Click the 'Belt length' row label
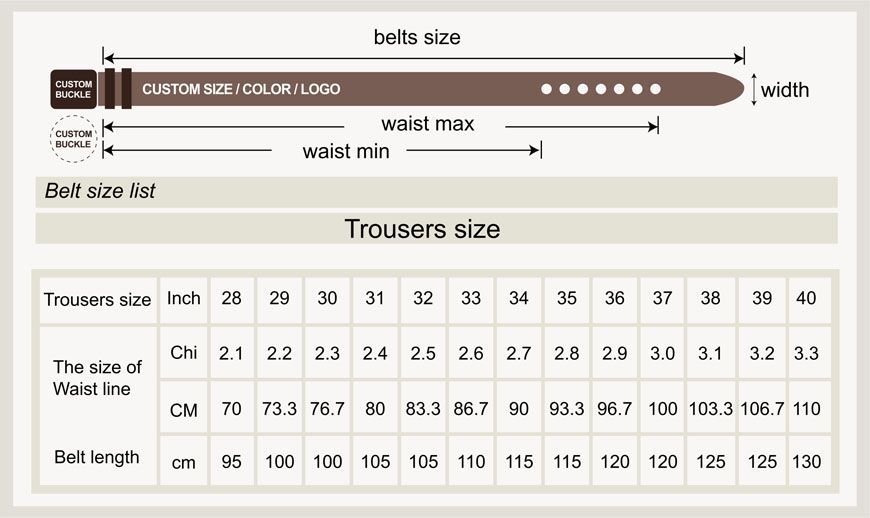Viewport: 870px width, 518px height. click(97, 458)
